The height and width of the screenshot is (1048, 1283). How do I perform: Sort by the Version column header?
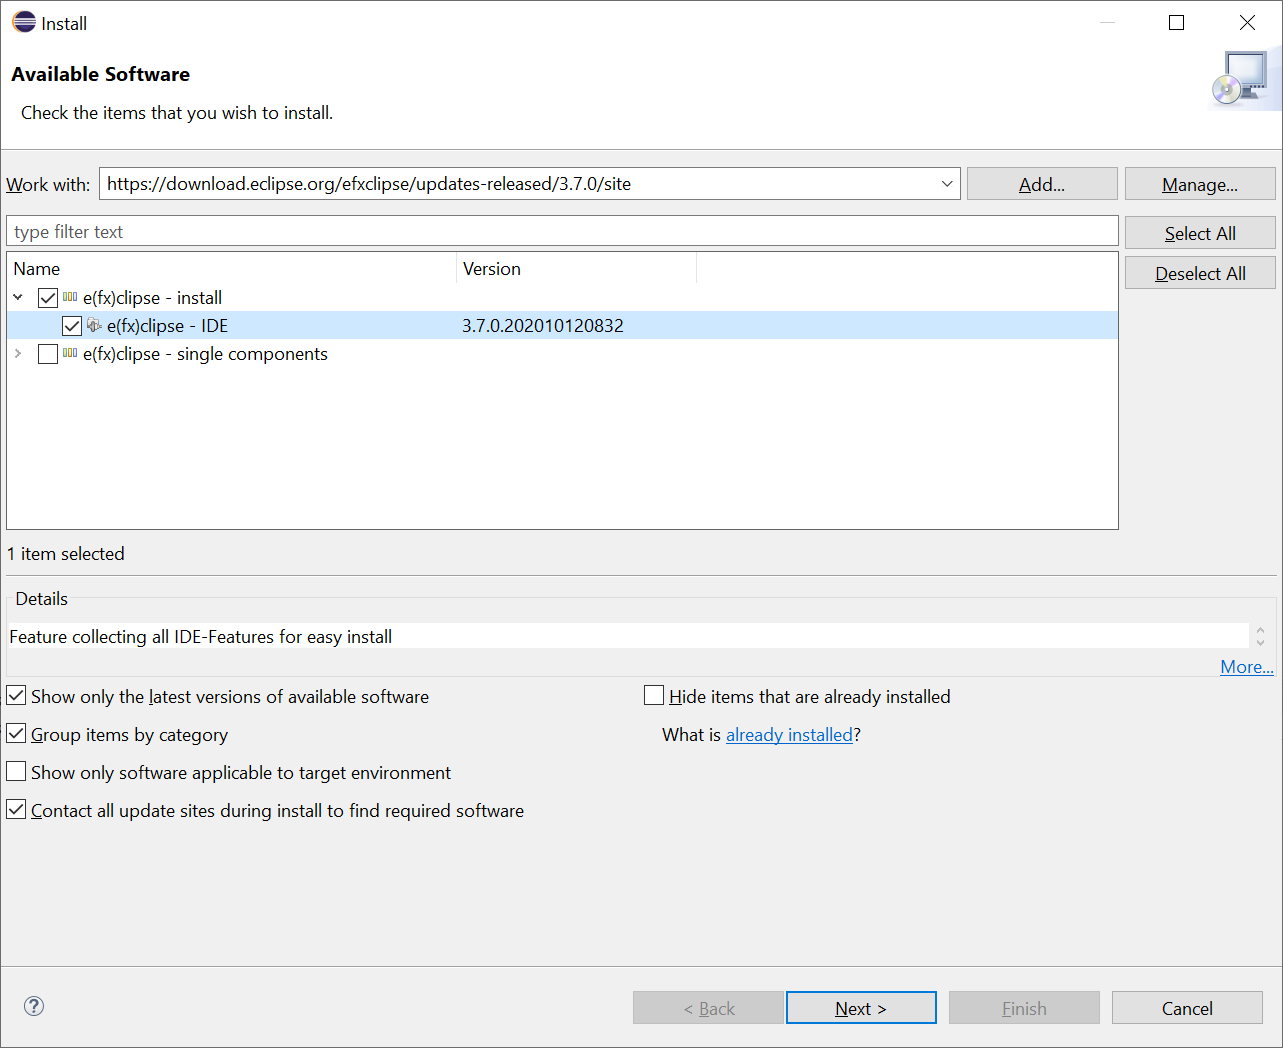pos(576,269)
